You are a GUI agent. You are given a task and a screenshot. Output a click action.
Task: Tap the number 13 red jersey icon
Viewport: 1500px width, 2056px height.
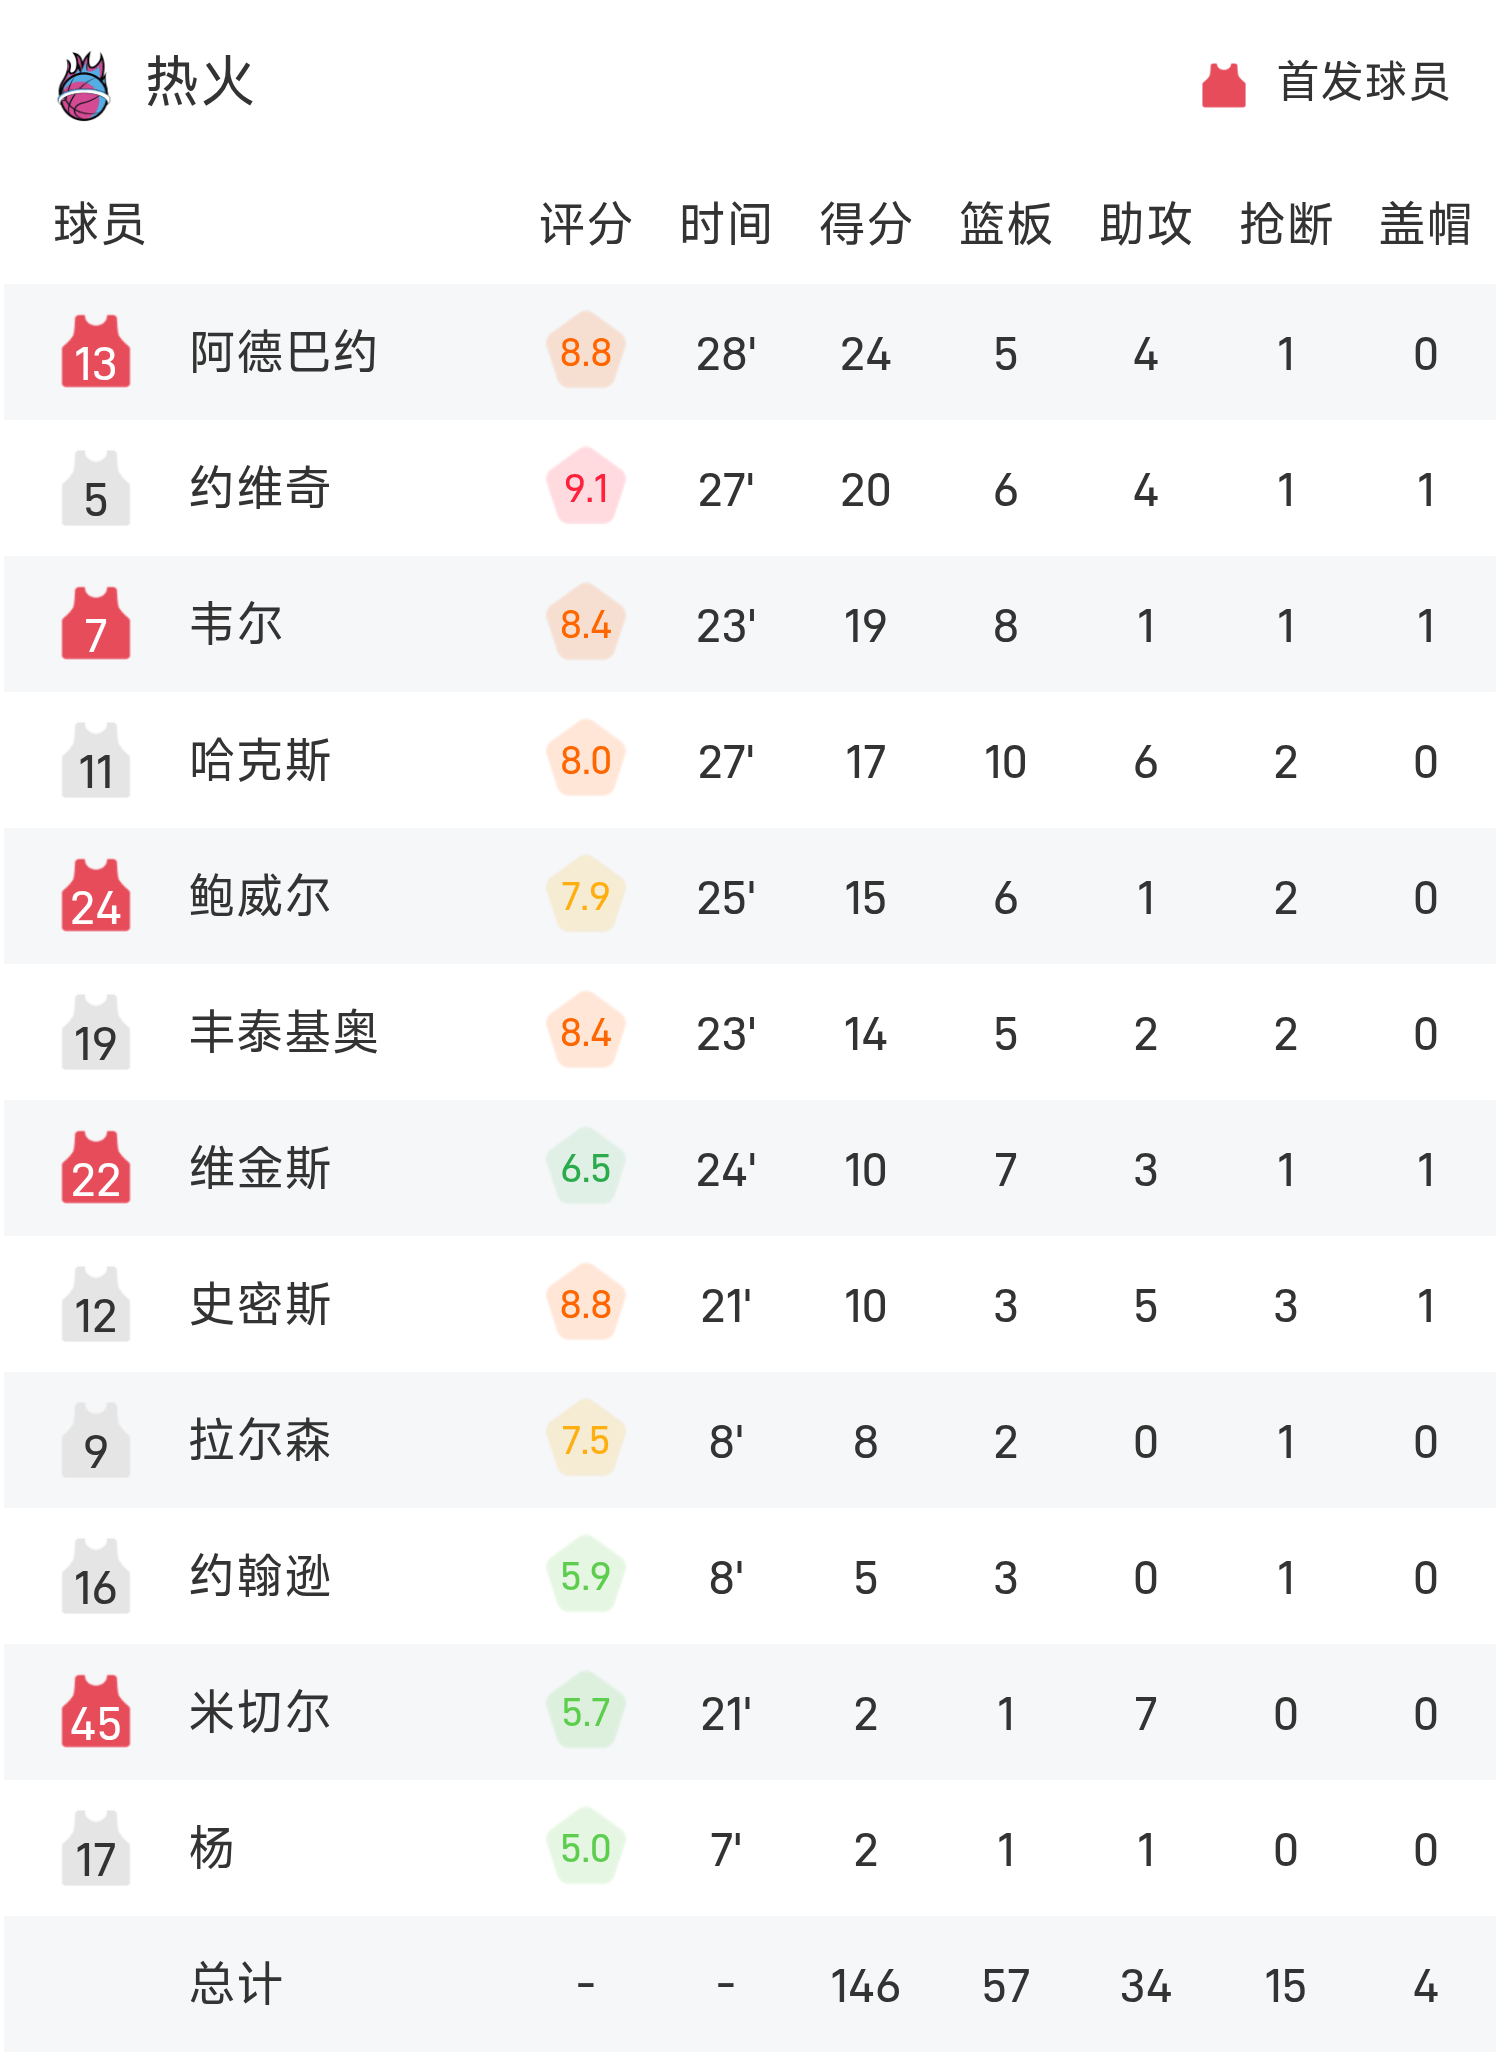click(x=96, y=352)
